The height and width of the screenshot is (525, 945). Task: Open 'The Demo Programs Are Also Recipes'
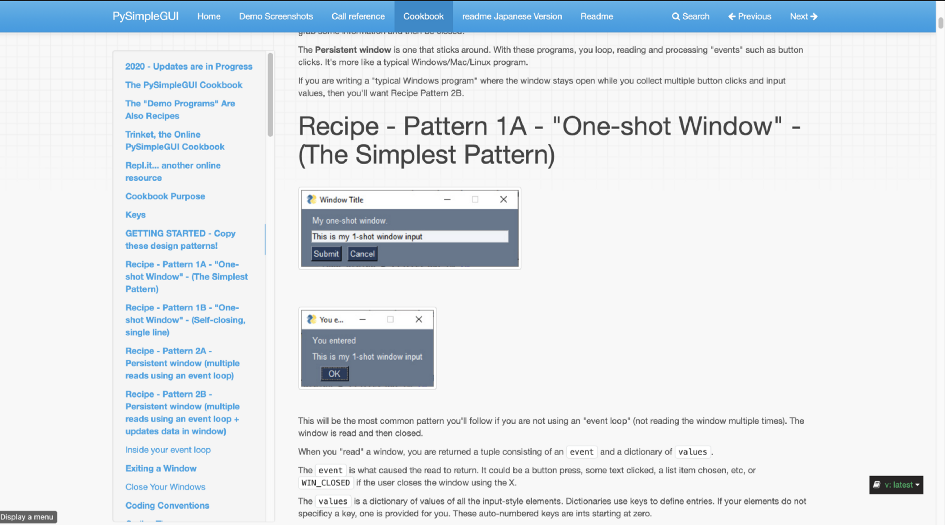pos(180,110)
